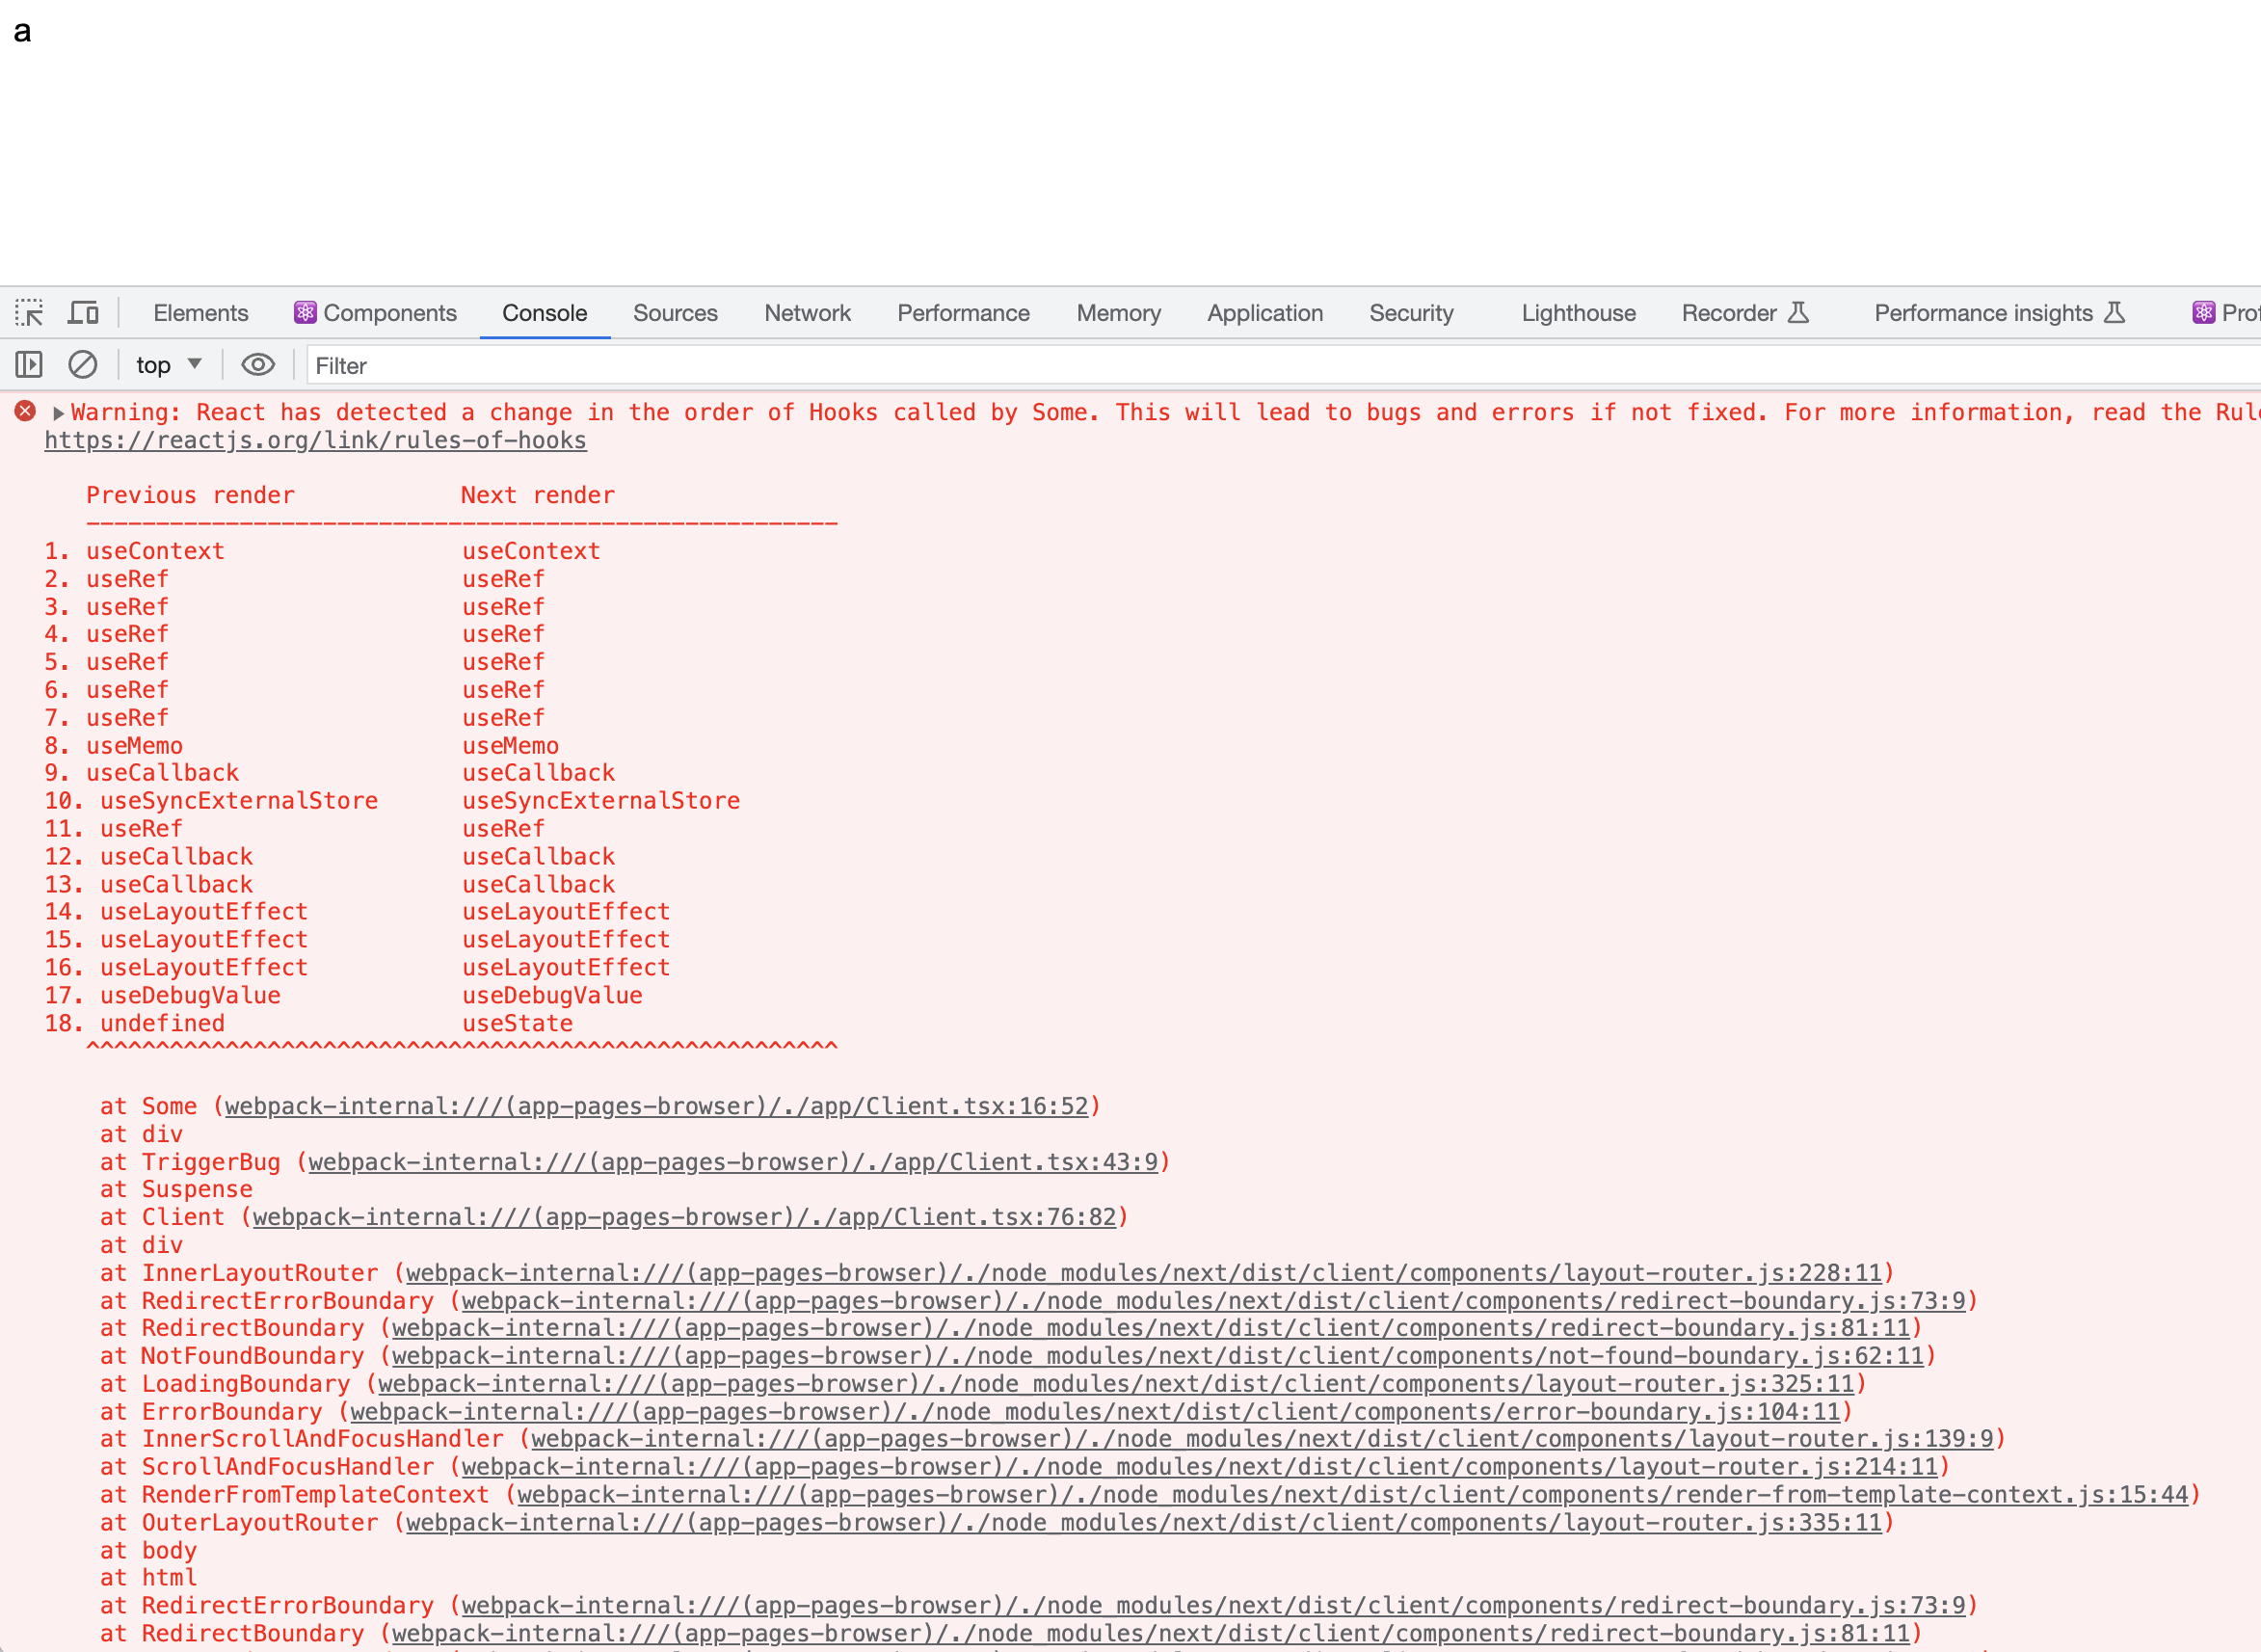The height and width of the screenshot is (1652, 2261).
Task: Open the rules-of-hooks documentation link
Action: pyautogui.click(x=315, y=439)
